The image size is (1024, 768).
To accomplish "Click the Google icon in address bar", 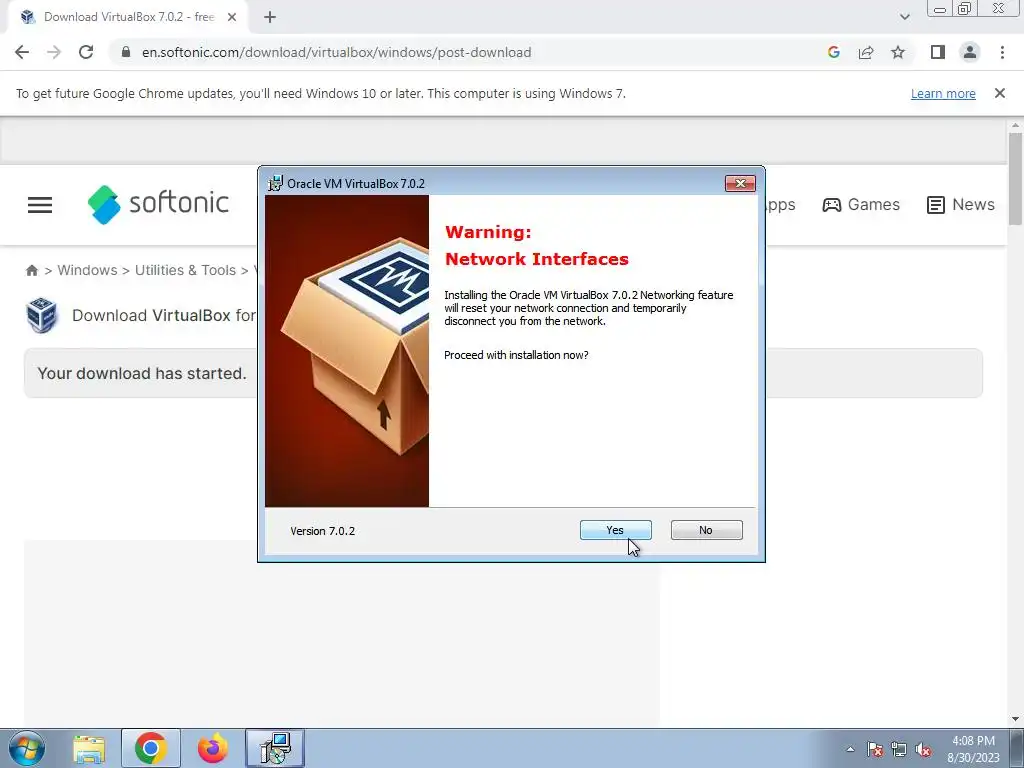I will point(833,52).
